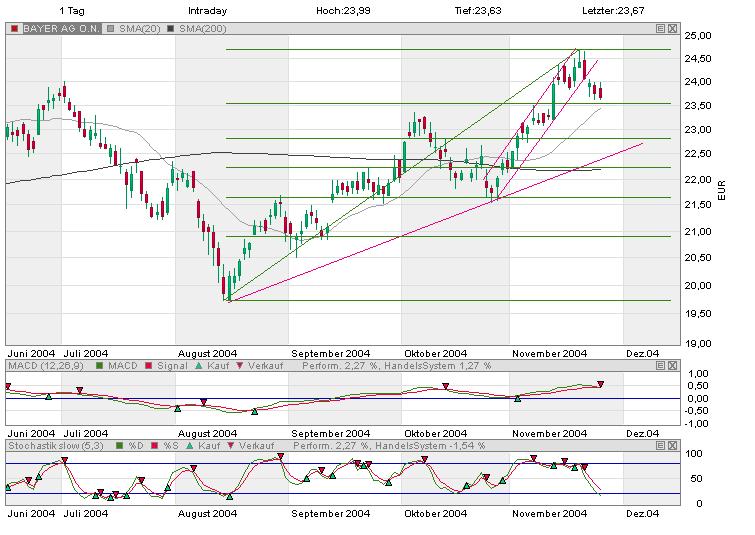Click the MACD Verkauf marker in October

[446, 386]
